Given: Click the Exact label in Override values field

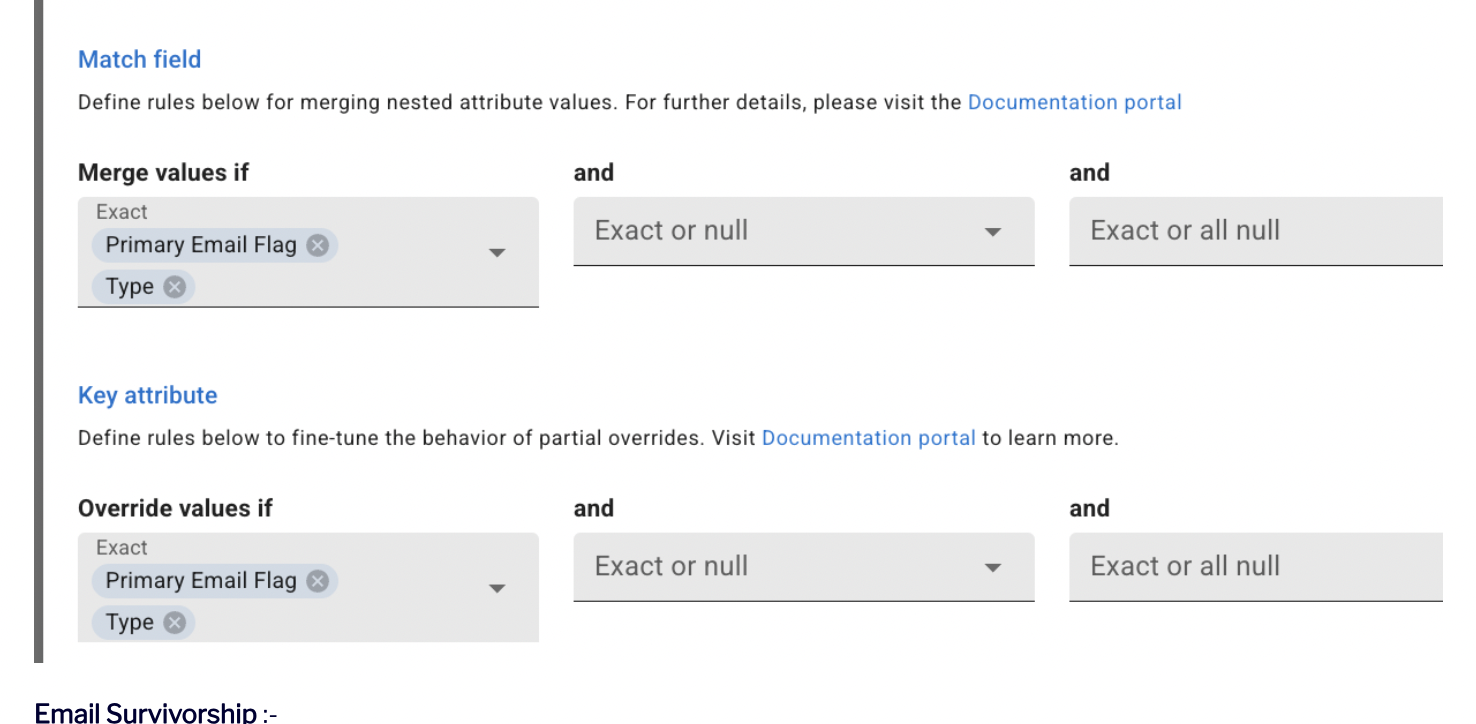Looking at the screenshot, I should 121,548.
